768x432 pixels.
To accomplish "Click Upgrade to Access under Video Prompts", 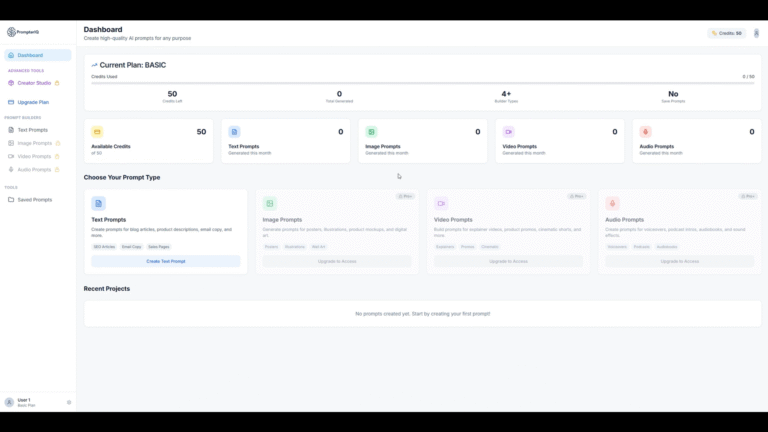I will point(508,262).
